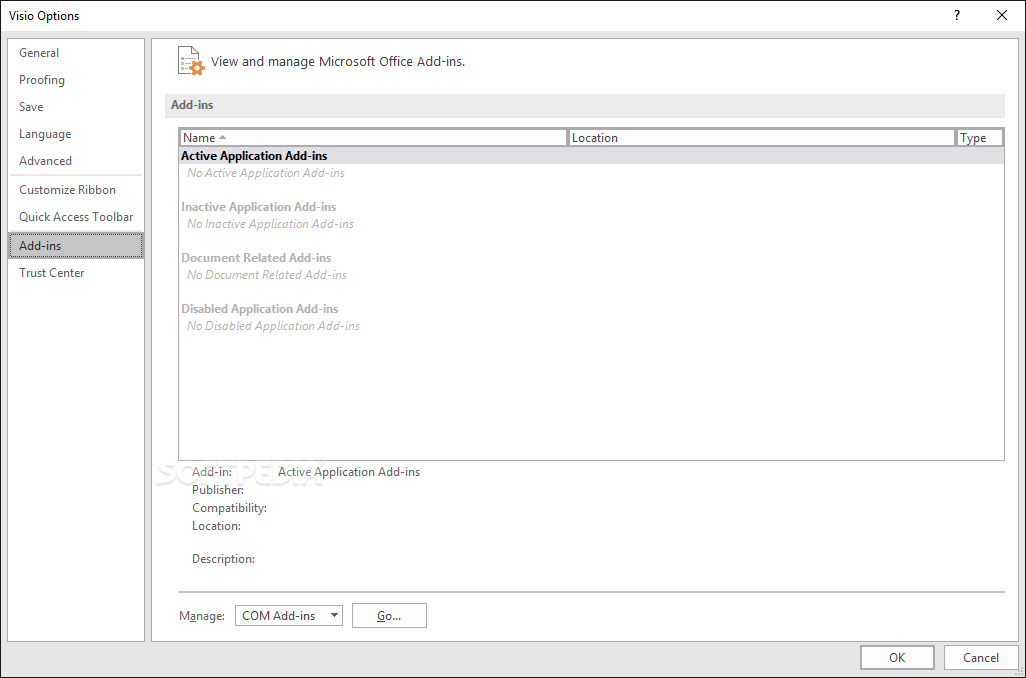The image size is (1026, 678).
Task: Open the Trust Center page
Action: (x=76, y=273)
